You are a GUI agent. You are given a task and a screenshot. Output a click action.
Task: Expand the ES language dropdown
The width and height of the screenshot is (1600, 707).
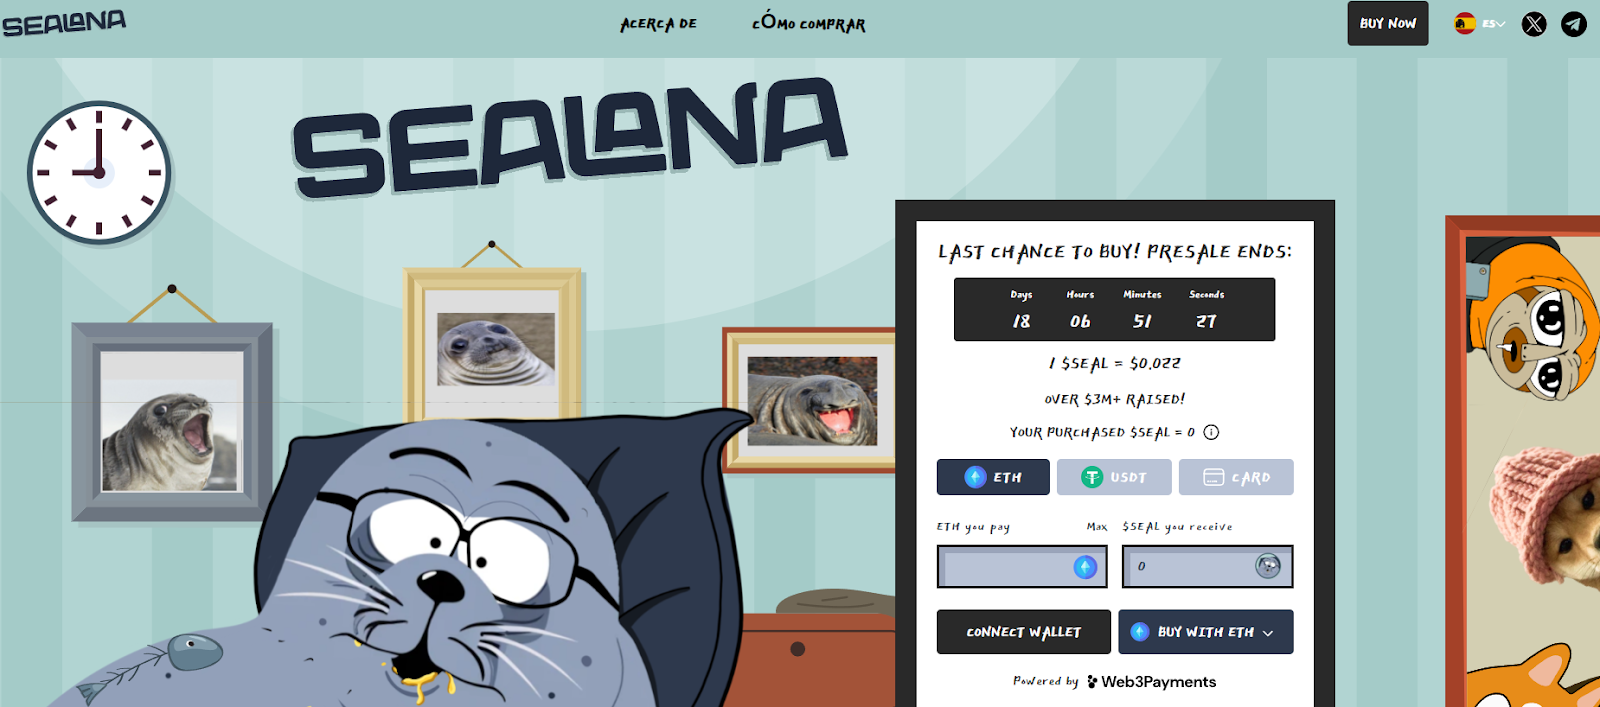pyautogui.click(x=1494, y=24)
